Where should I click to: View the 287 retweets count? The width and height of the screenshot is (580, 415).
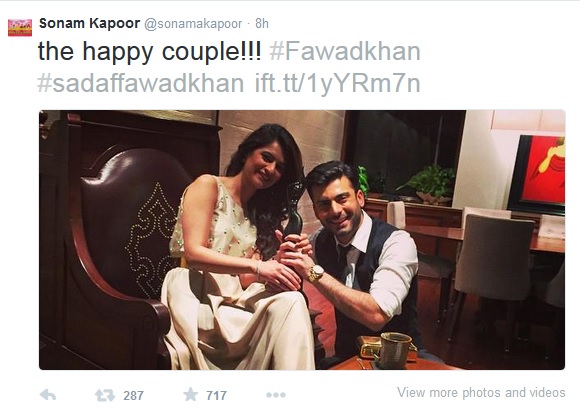pyautogui.click(x=133, y=395)
